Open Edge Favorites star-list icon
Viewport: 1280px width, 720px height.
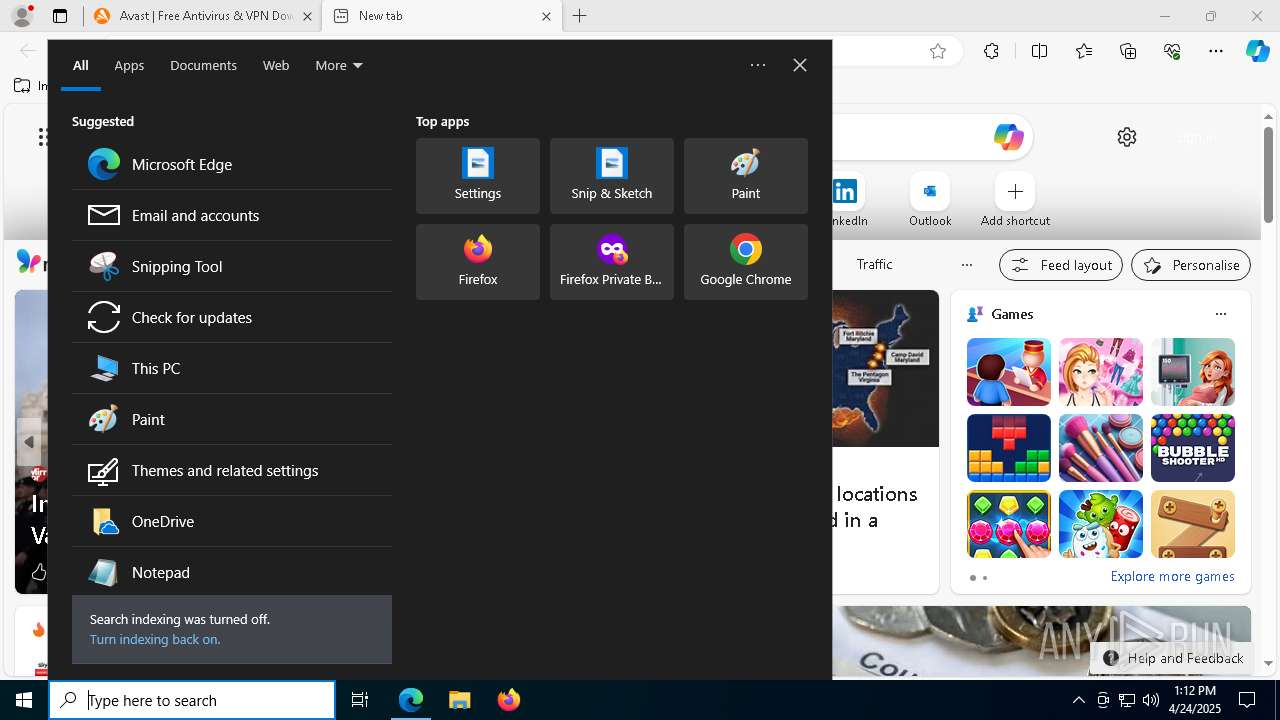[x=1084, y=51]
